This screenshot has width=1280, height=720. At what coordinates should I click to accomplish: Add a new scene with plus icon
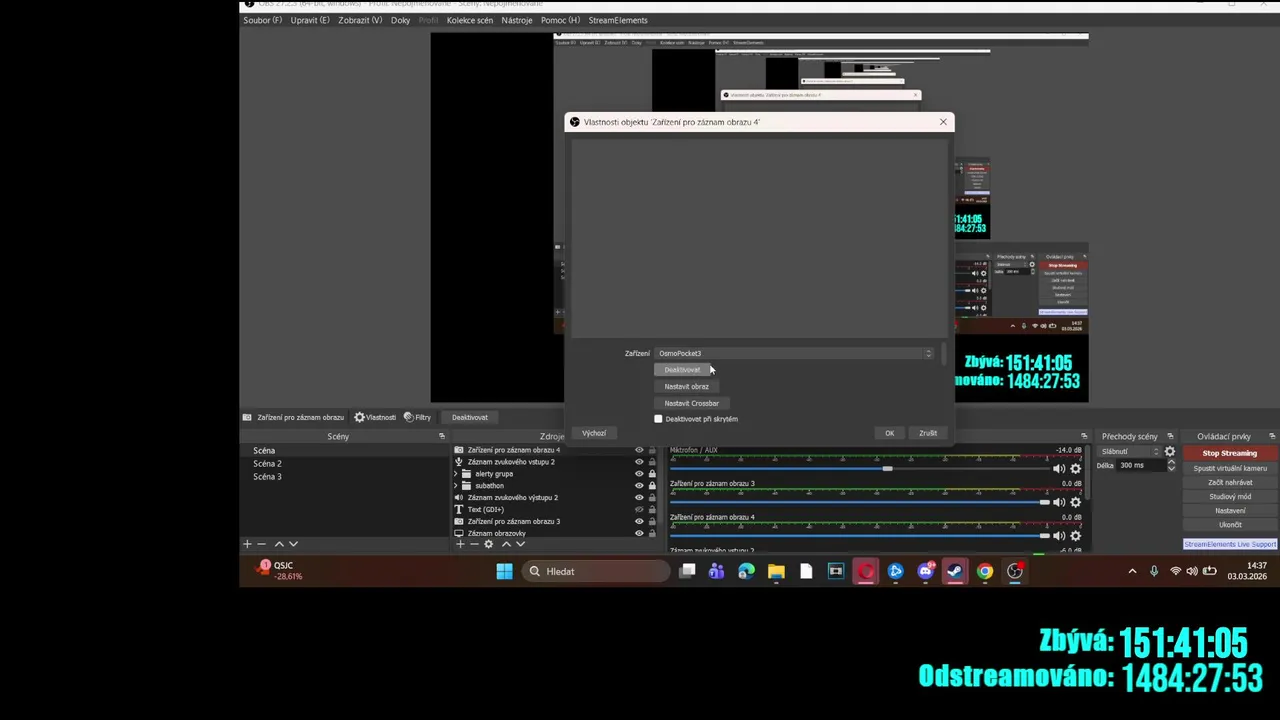tap(247, 544)
